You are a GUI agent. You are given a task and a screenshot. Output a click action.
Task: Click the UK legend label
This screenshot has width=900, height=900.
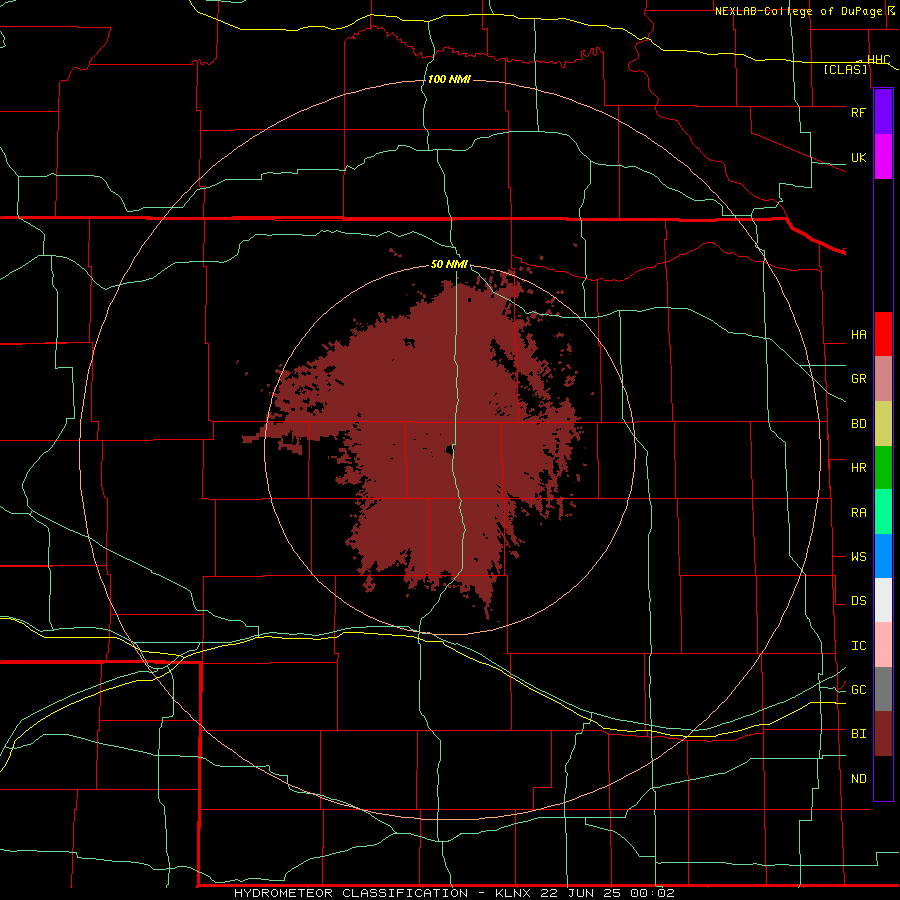pos(858,157)
